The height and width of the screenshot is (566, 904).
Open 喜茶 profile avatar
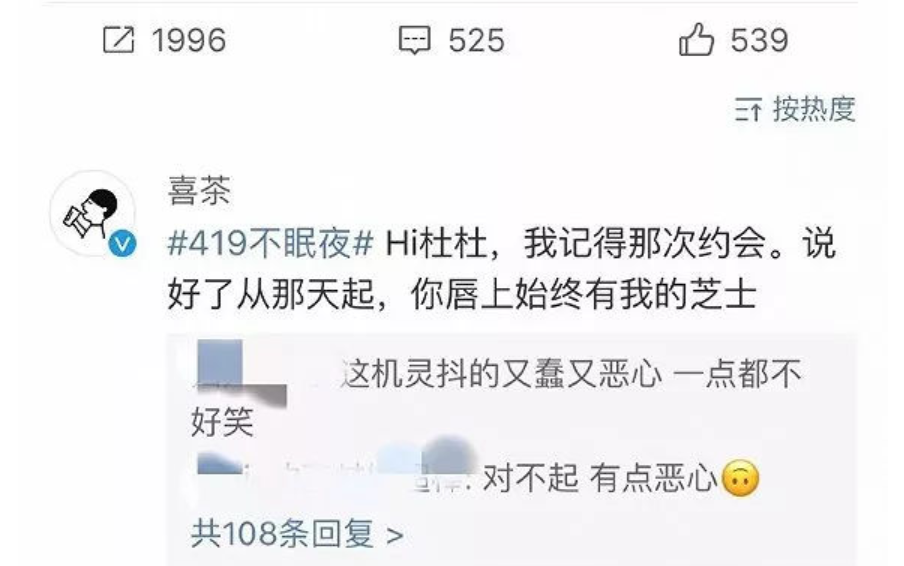[x=92, y=213]
